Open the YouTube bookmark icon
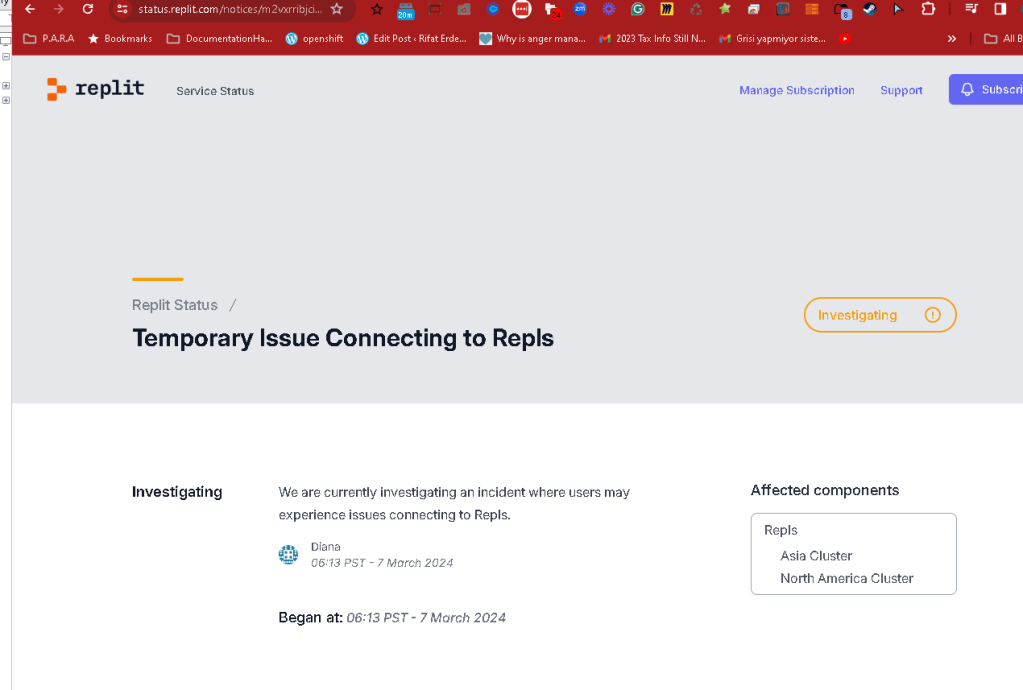Viewport: 1023px width, 690px height. pos(845,38)
